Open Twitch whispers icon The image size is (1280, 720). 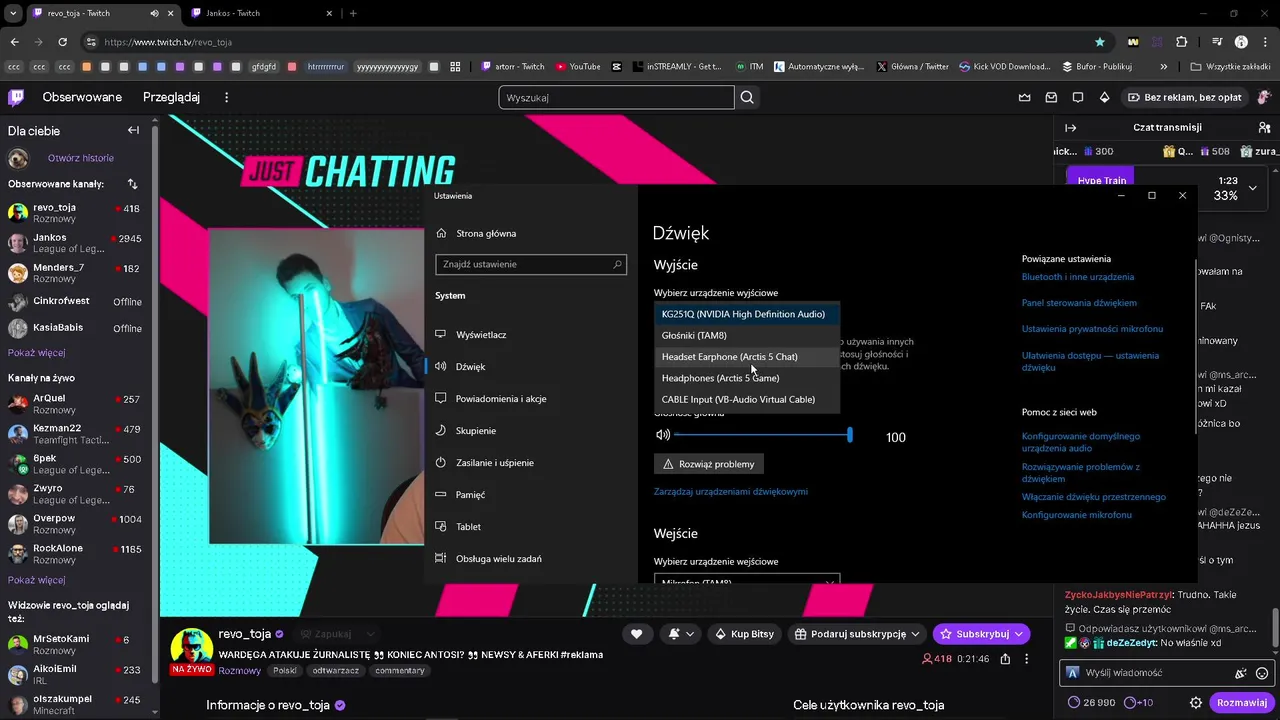click(1078, 97)
